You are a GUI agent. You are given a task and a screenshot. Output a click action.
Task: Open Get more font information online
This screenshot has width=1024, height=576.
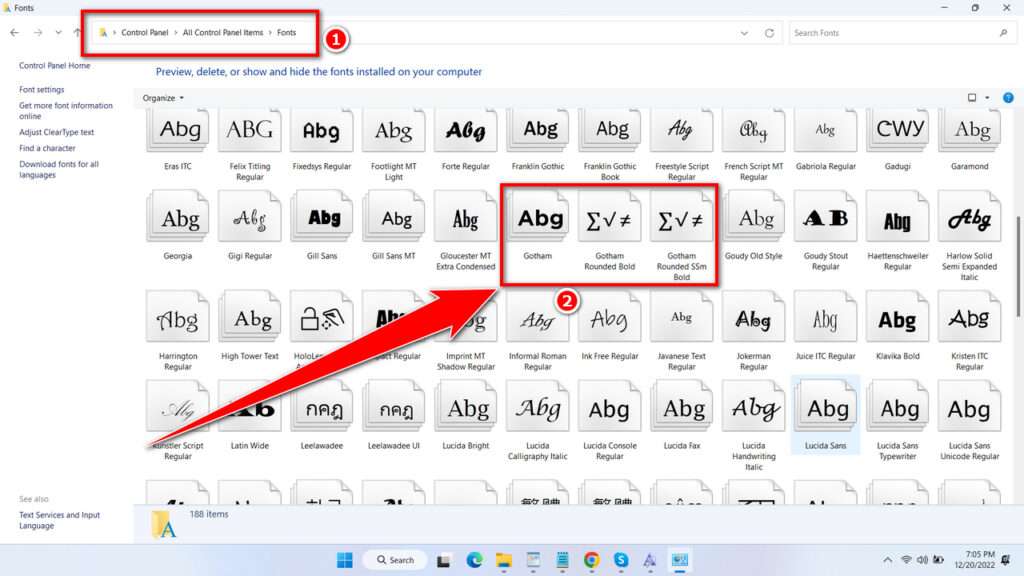pos(66,110)
